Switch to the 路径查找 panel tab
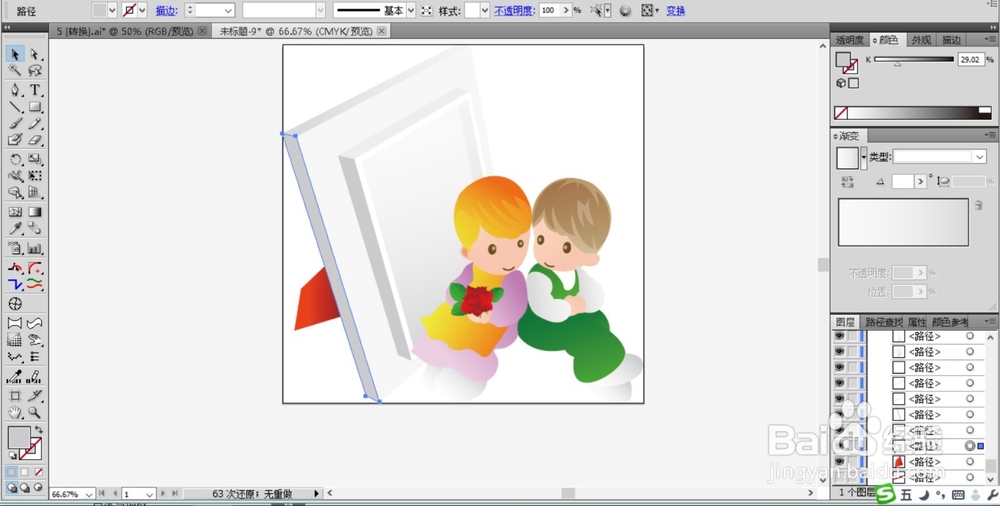1000x506 pixels. tap(883, 322)
